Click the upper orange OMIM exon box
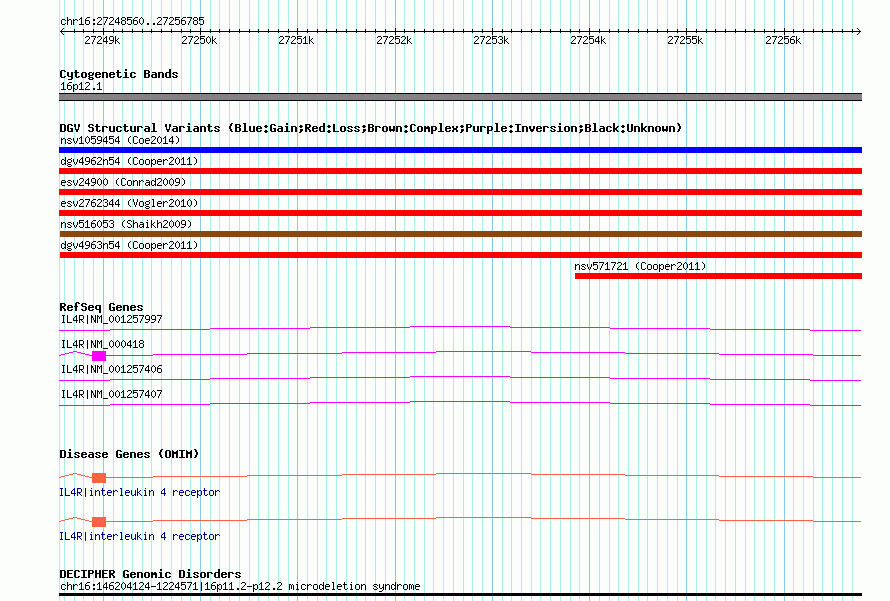 (x=99, y=478)
